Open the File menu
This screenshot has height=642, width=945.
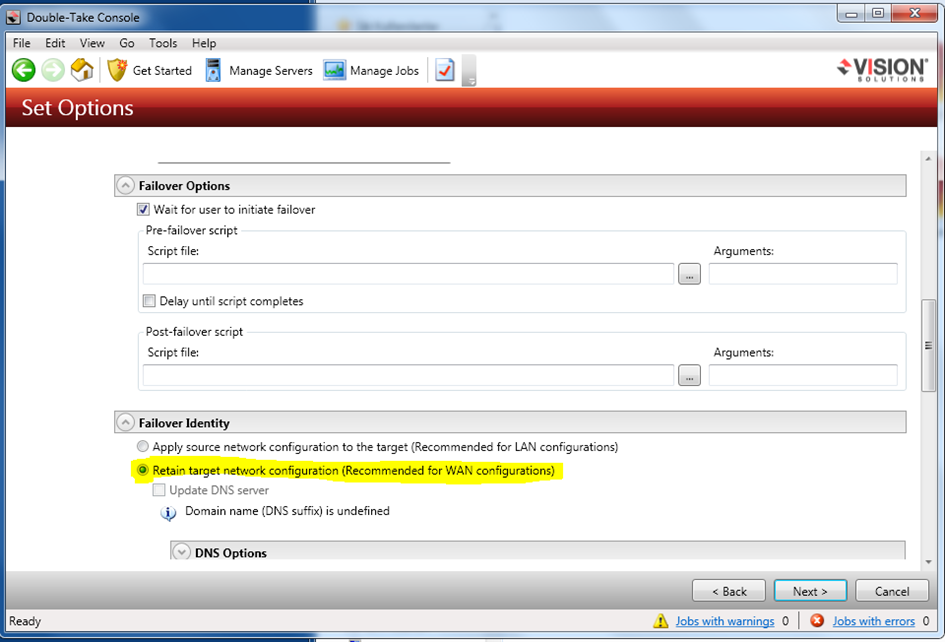tap(21, 43)
